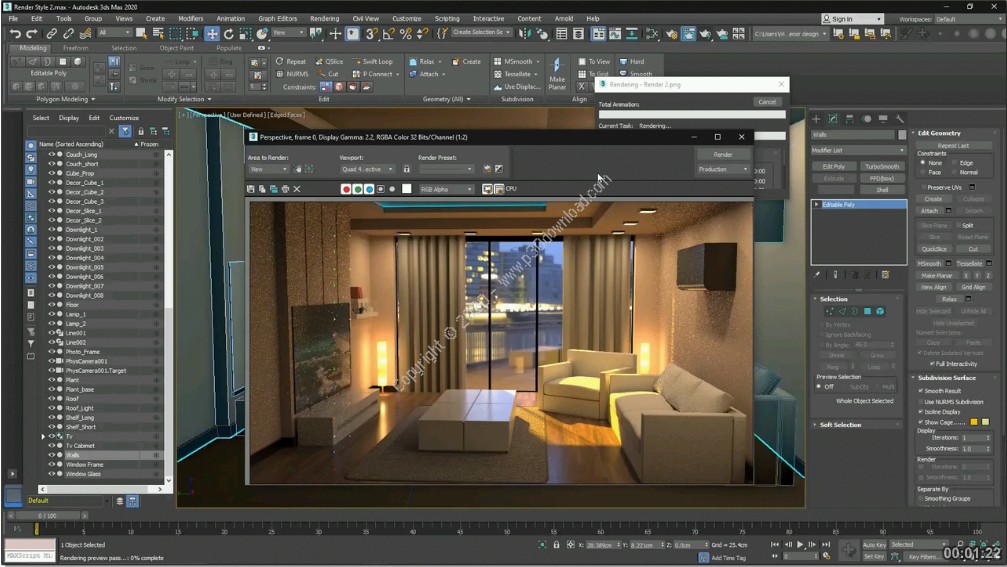Screen dimensions: 1007x567
Task: Enable the red channel in render window
Action: coord(347,189)
